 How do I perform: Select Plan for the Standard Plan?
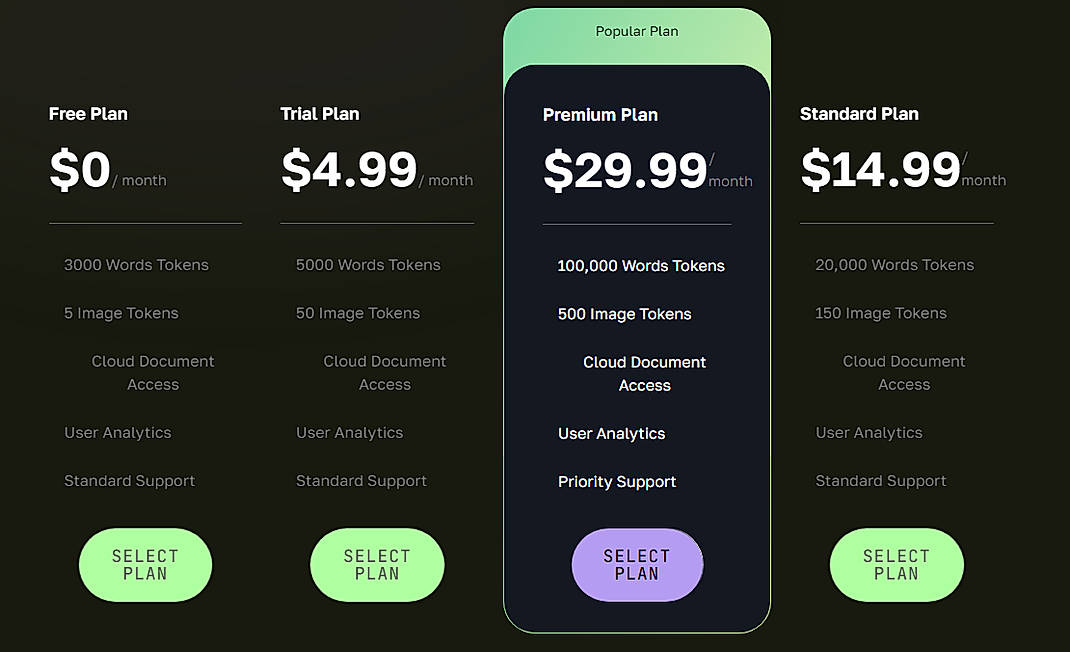coord(896,564)
